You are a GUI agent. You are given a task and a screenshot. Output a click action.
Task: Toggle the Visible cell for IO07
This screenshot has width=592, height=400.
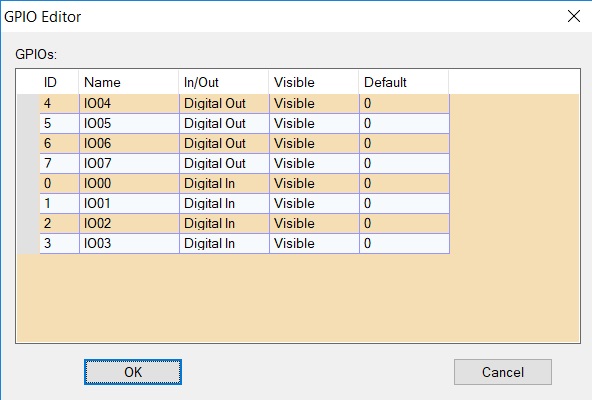(x=314, y=163)
